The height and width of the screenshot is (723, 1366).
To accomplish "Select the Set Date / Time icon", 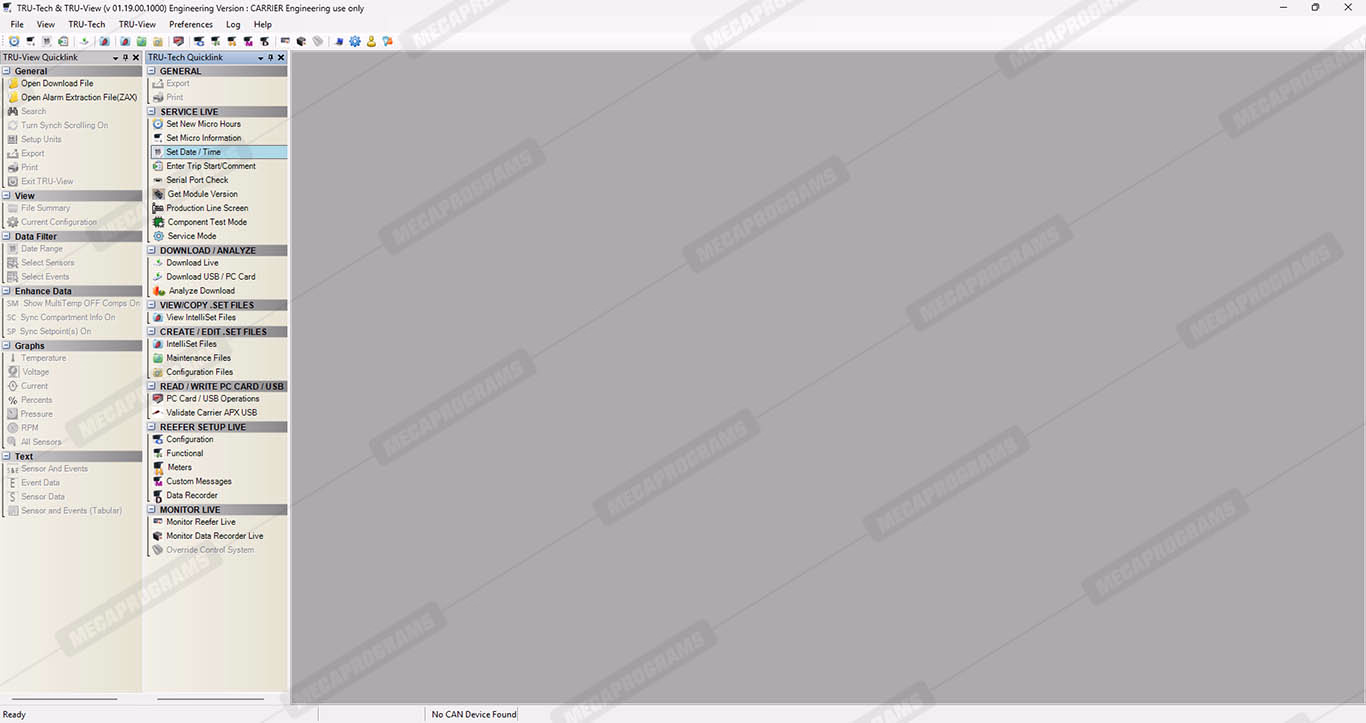I will pos(158,152).
